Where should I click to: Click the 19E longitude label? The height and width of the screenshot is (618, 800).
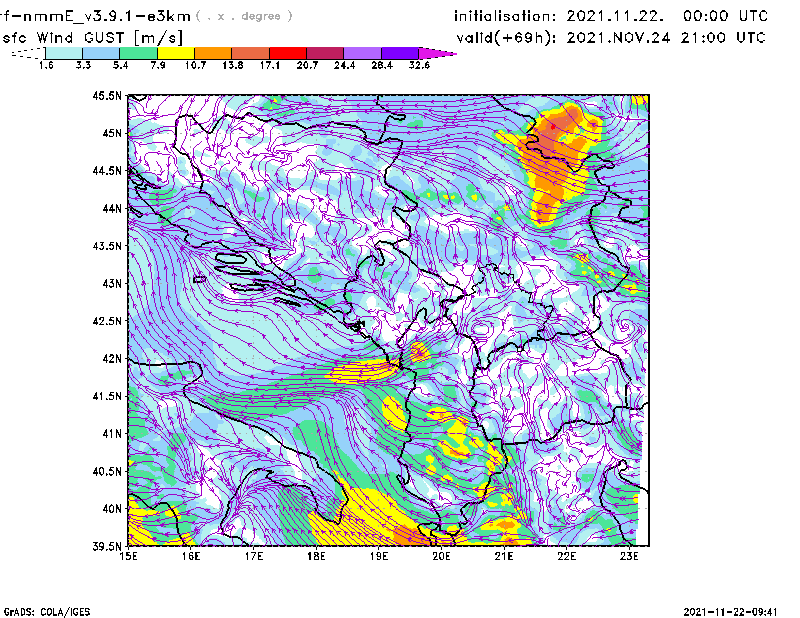point(379,556)
